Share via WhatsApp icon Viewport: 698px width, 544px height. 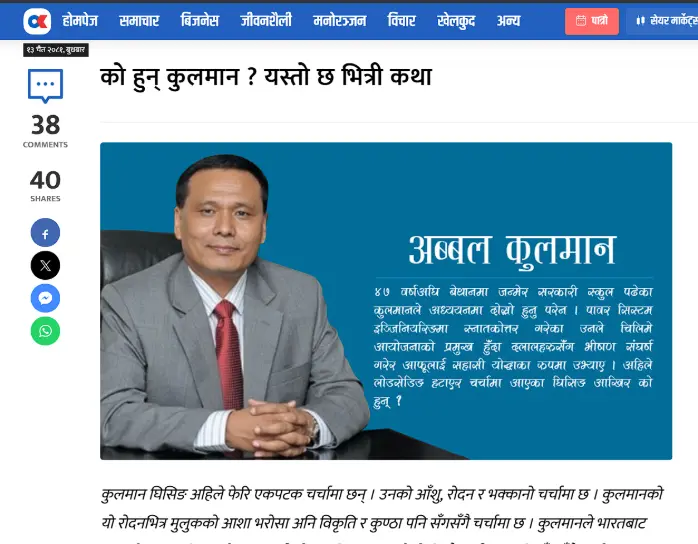click(45, 331)
